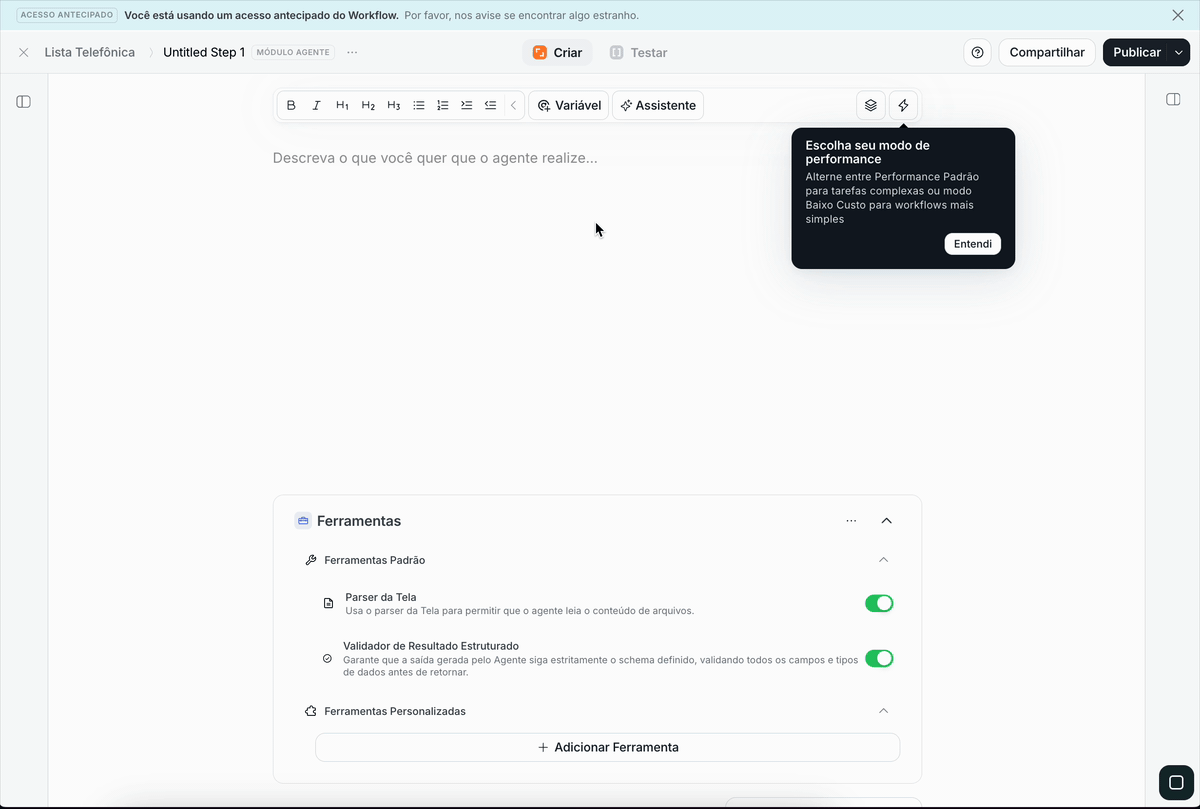Collapse toolbar with the left chevron
This screenshot has width=1200, height=809.
coord(514,105)
